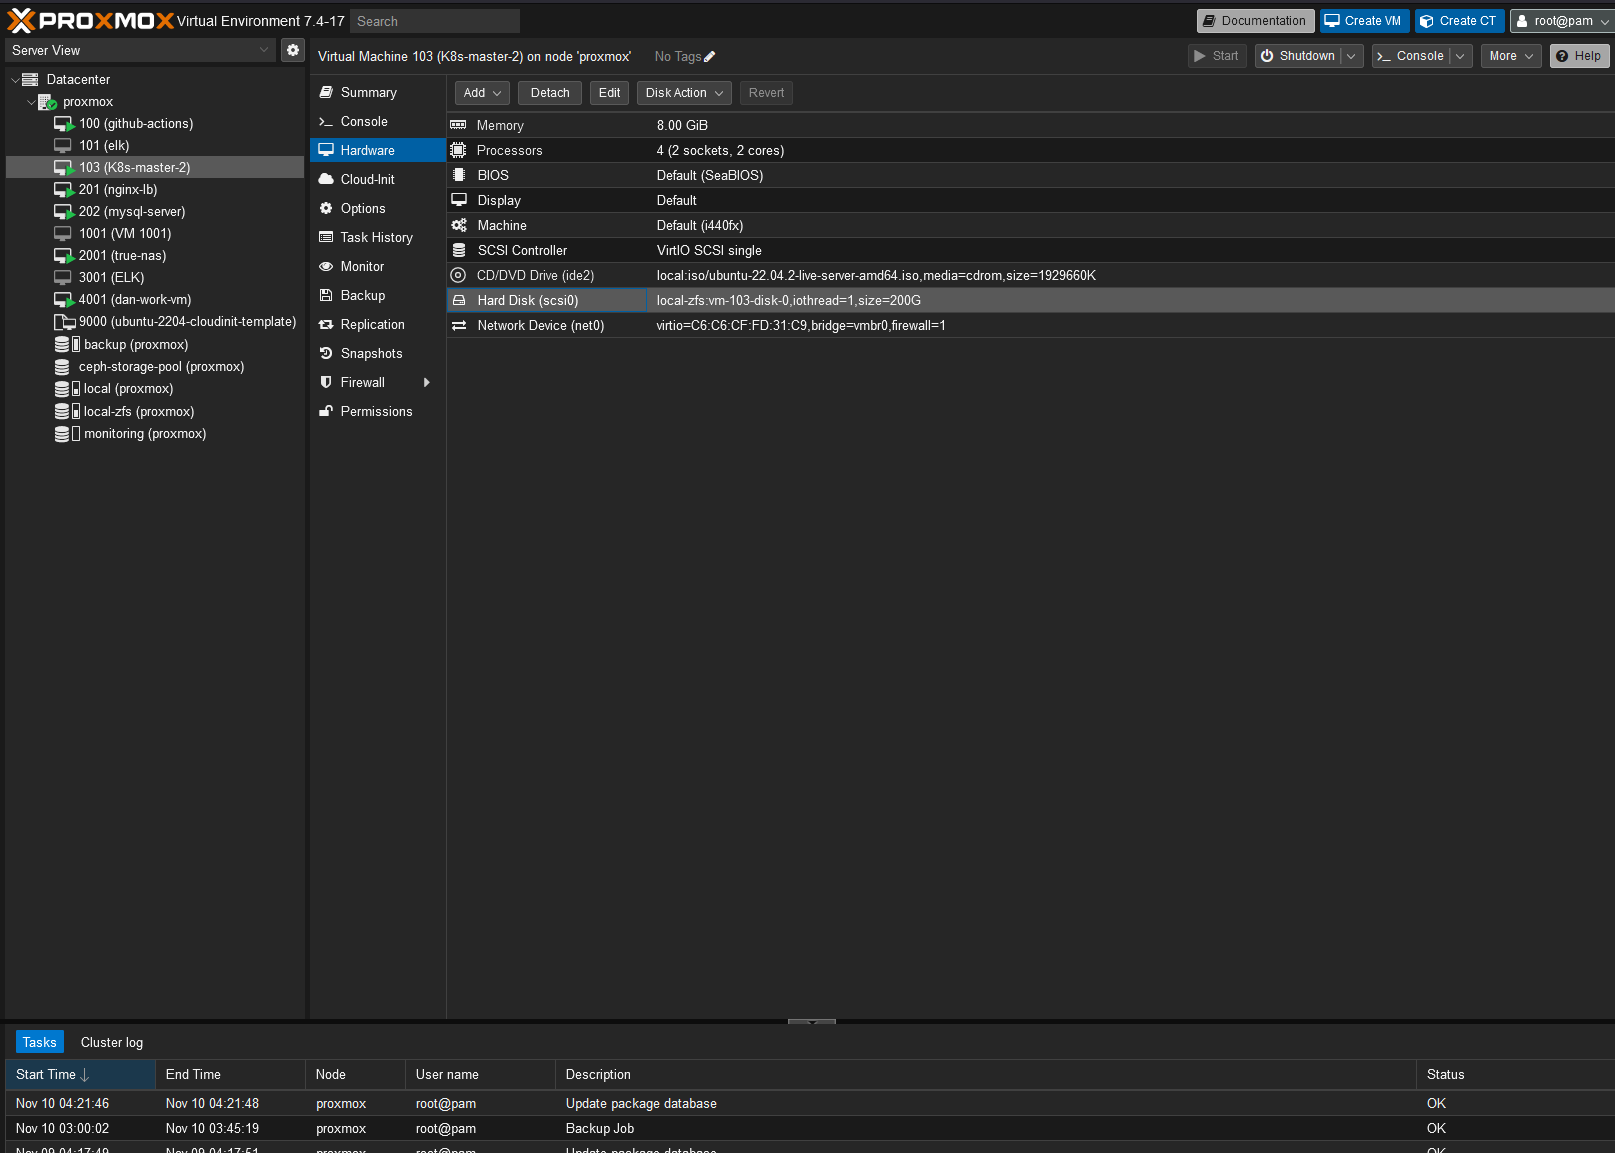The height and width of the screenshot is (1153, 1615).
Task: Click the pencil icon to edit tags
Action: 710,57
